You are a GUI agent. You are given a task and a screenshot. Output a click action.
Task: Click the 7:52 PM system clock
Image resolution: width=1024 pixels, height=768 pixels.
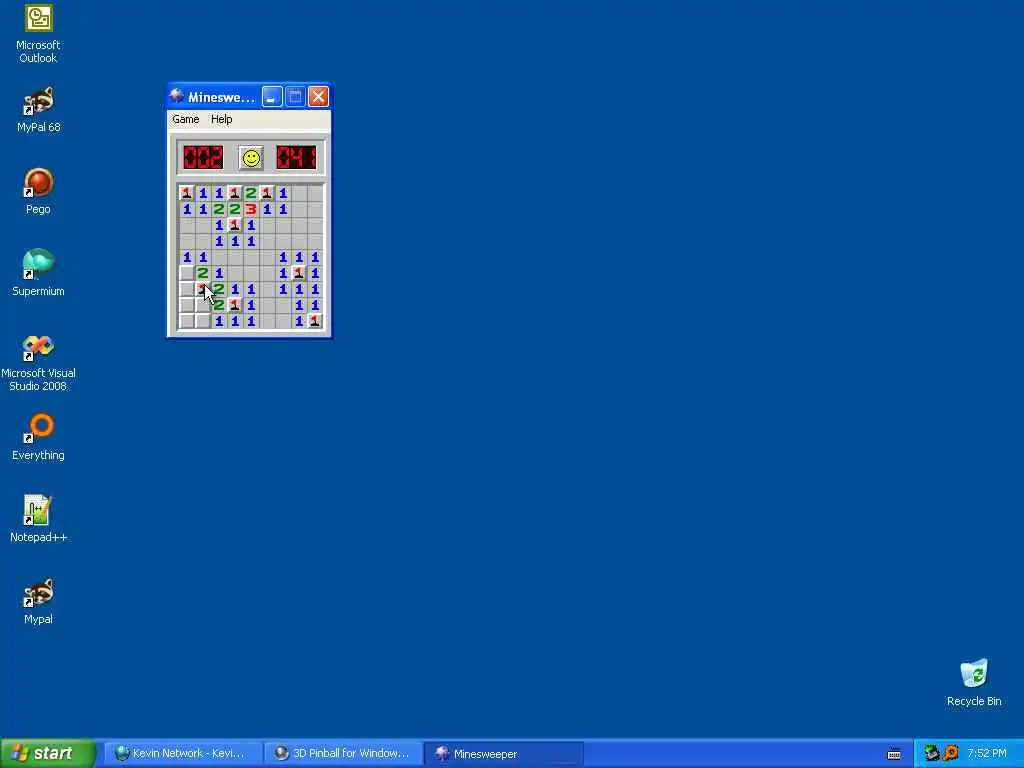(x=987, y=753)
